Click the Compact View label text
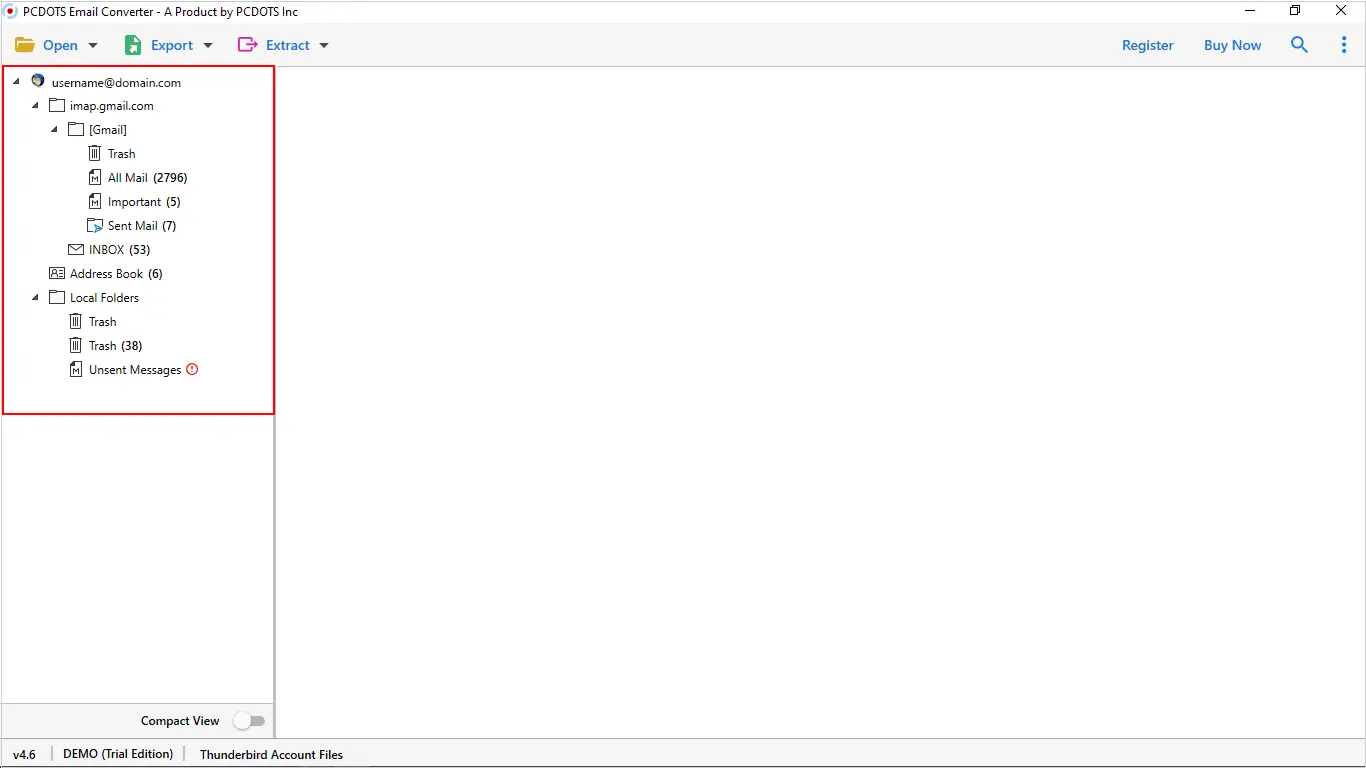Image resolution: width=1366 pixels, height=768 pixels. [180, 721]
